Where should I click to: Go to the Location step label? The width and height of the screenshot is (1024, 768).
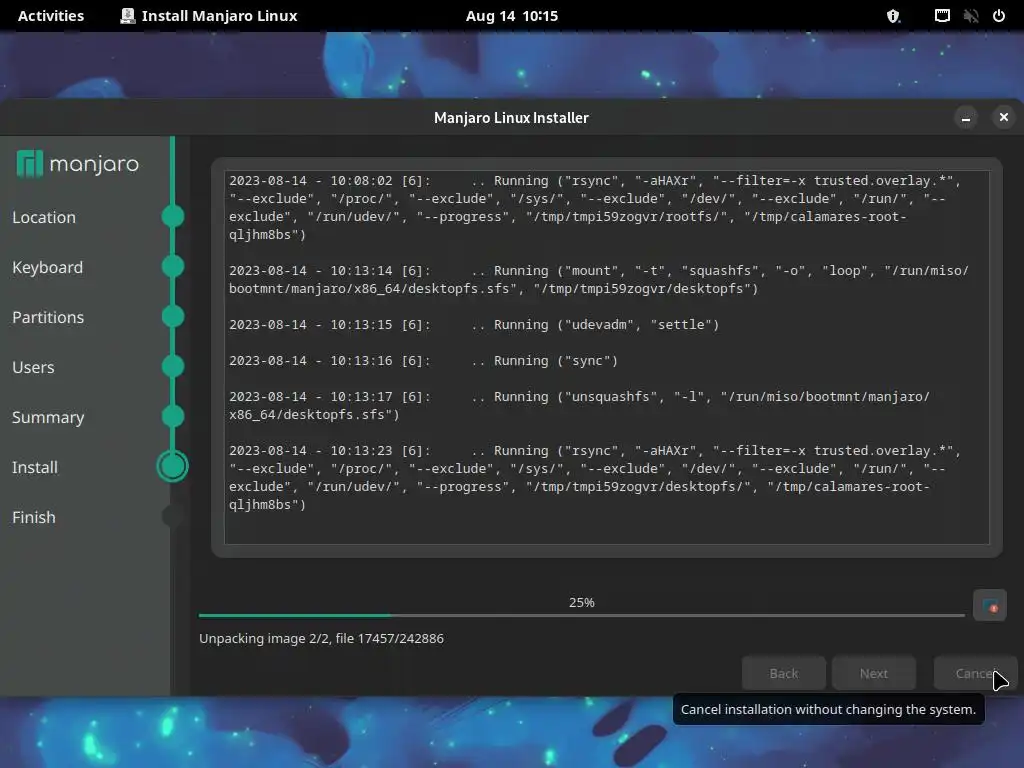point(44,217)
